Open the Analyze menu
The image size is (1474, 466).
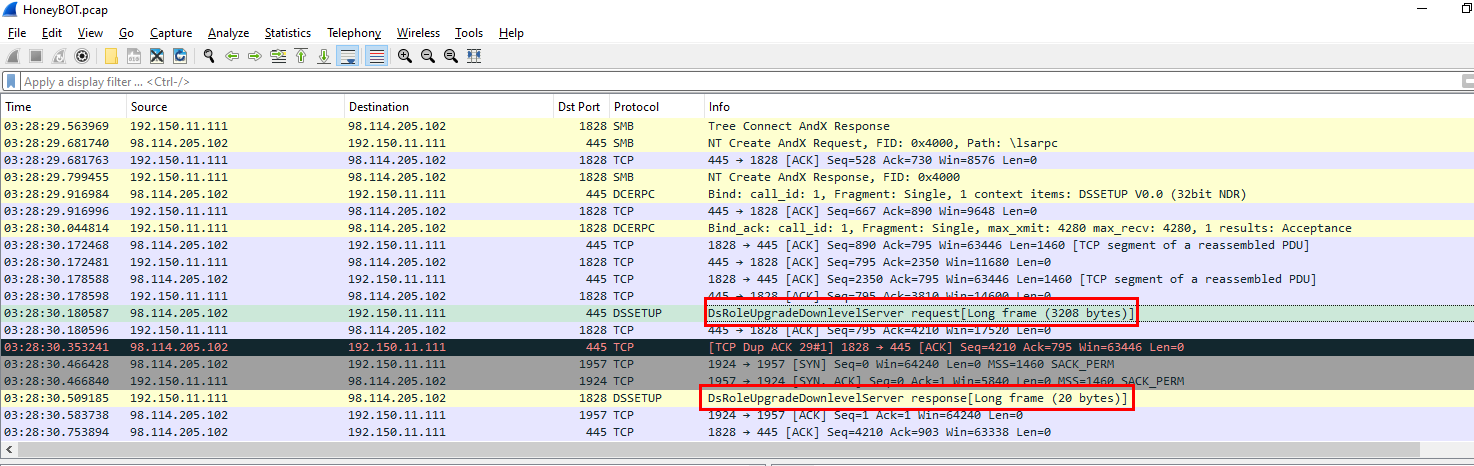point(228,33)
